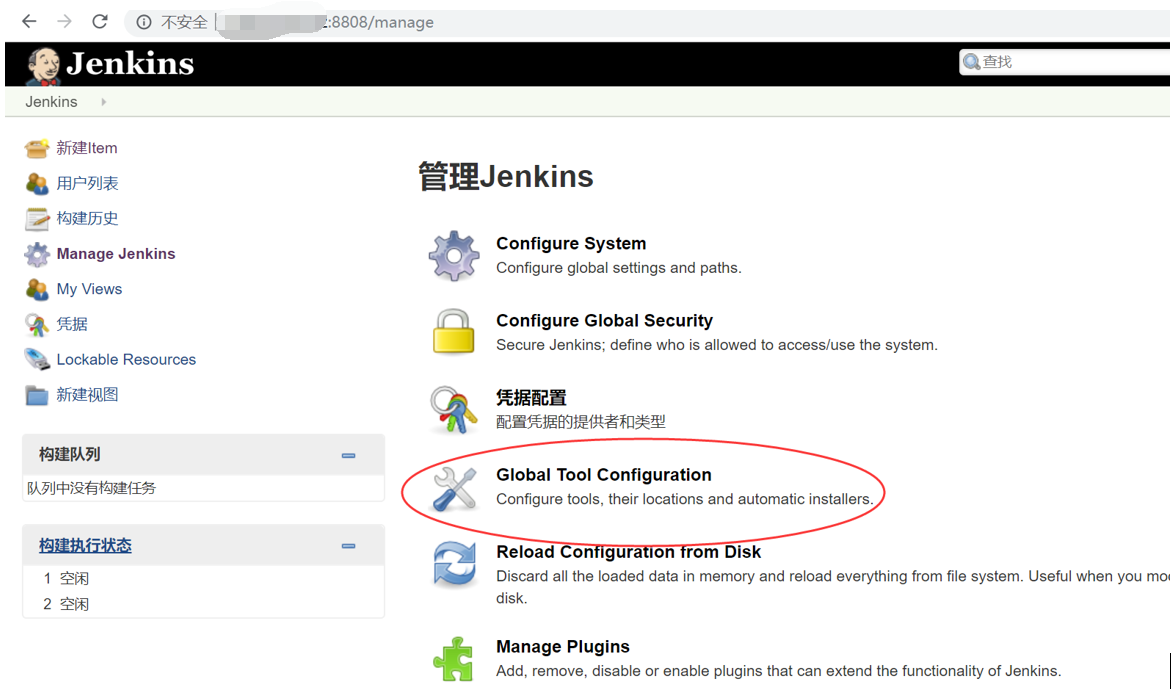Click the Jenkins breadcrumb link
Image resolution: width=1174 pixels, height=689 pixels.
[x=51, y=102]
